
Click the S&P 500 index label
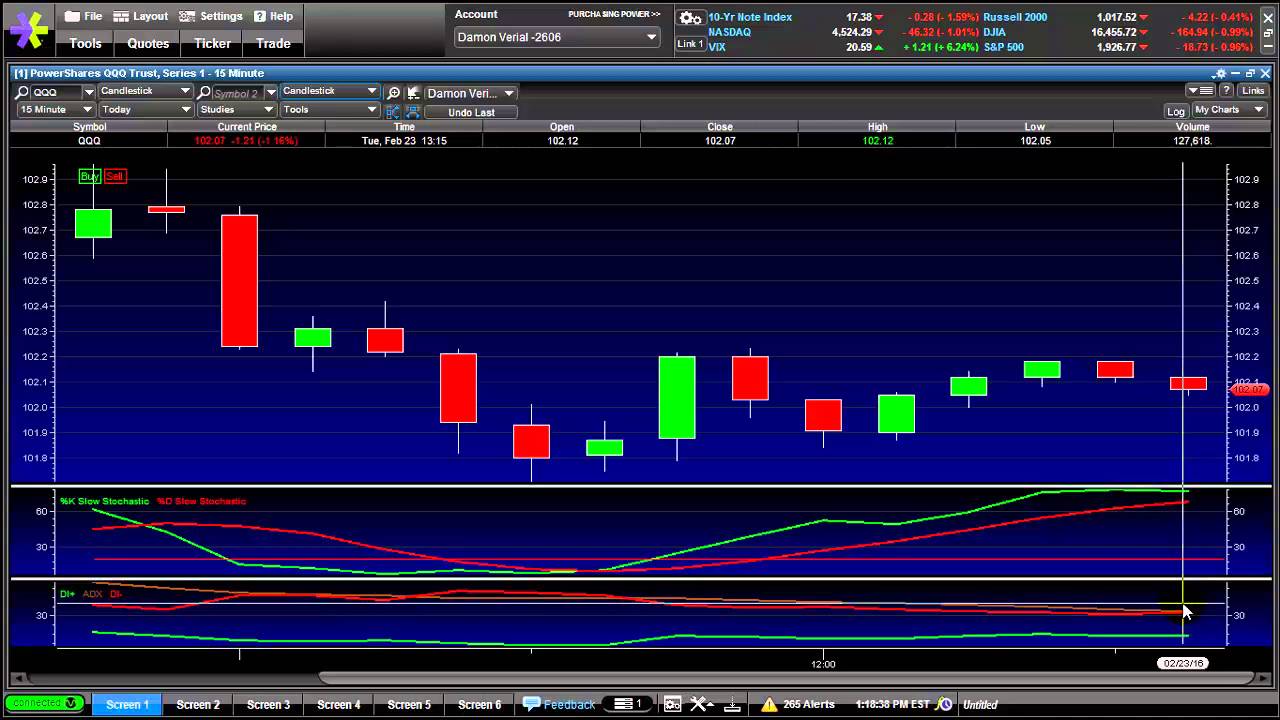pos(1003,47)
